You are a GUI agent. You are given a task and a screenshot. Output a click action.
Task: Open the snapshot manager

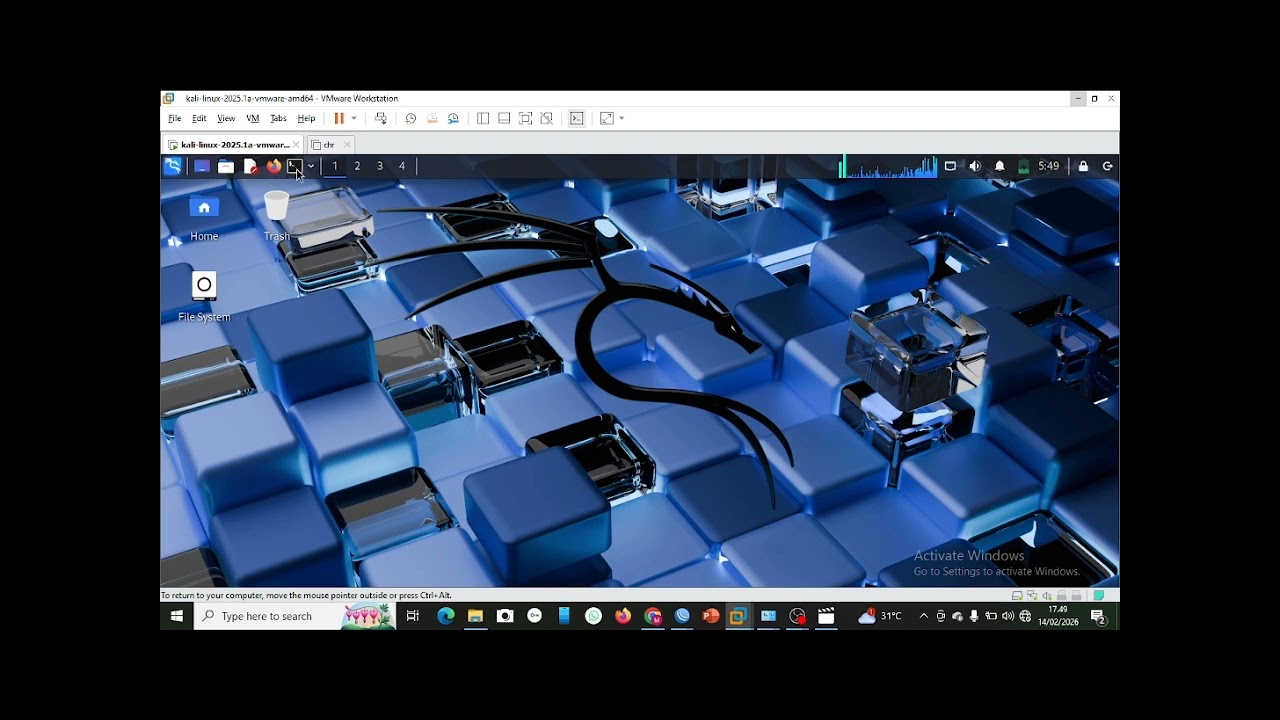(x=454, y=118)
